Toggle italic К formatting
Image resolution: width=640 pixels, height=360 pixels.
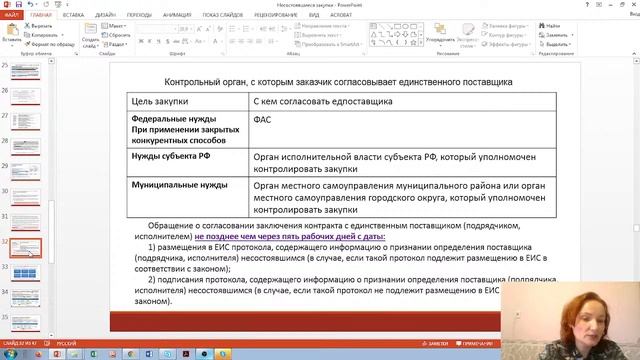click(150, 41)
